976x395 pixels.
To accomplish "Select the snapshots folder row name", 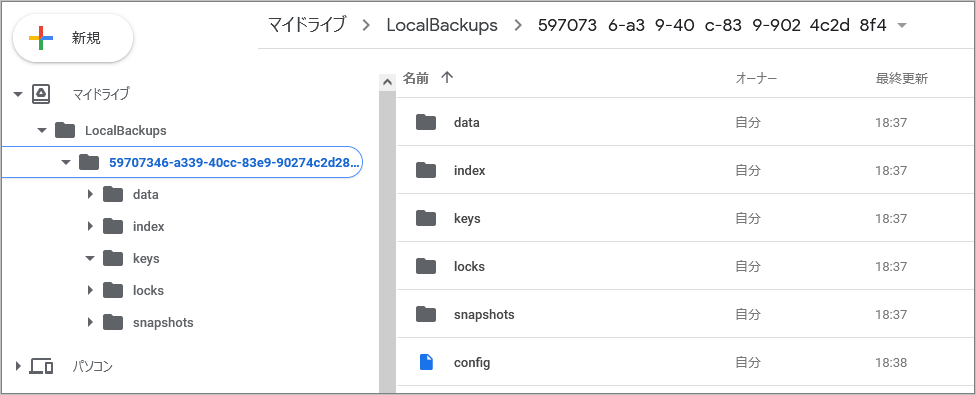I will [x=484, y=314].
